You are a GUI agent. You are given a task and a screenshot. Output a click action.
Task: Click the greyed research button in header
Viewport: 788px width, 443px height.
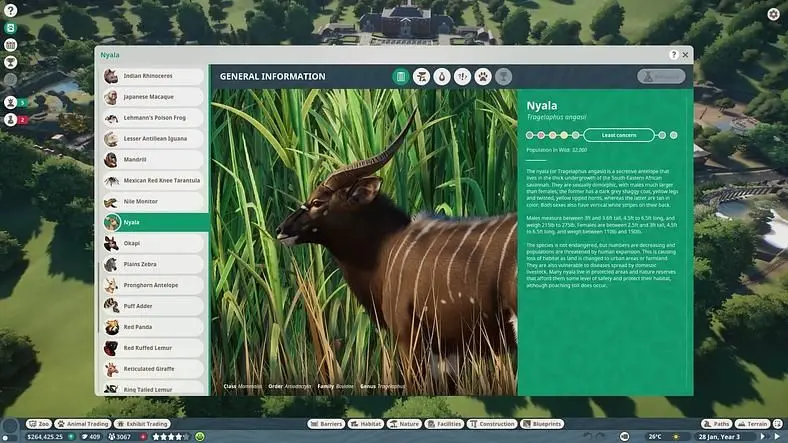coord(661,76)
